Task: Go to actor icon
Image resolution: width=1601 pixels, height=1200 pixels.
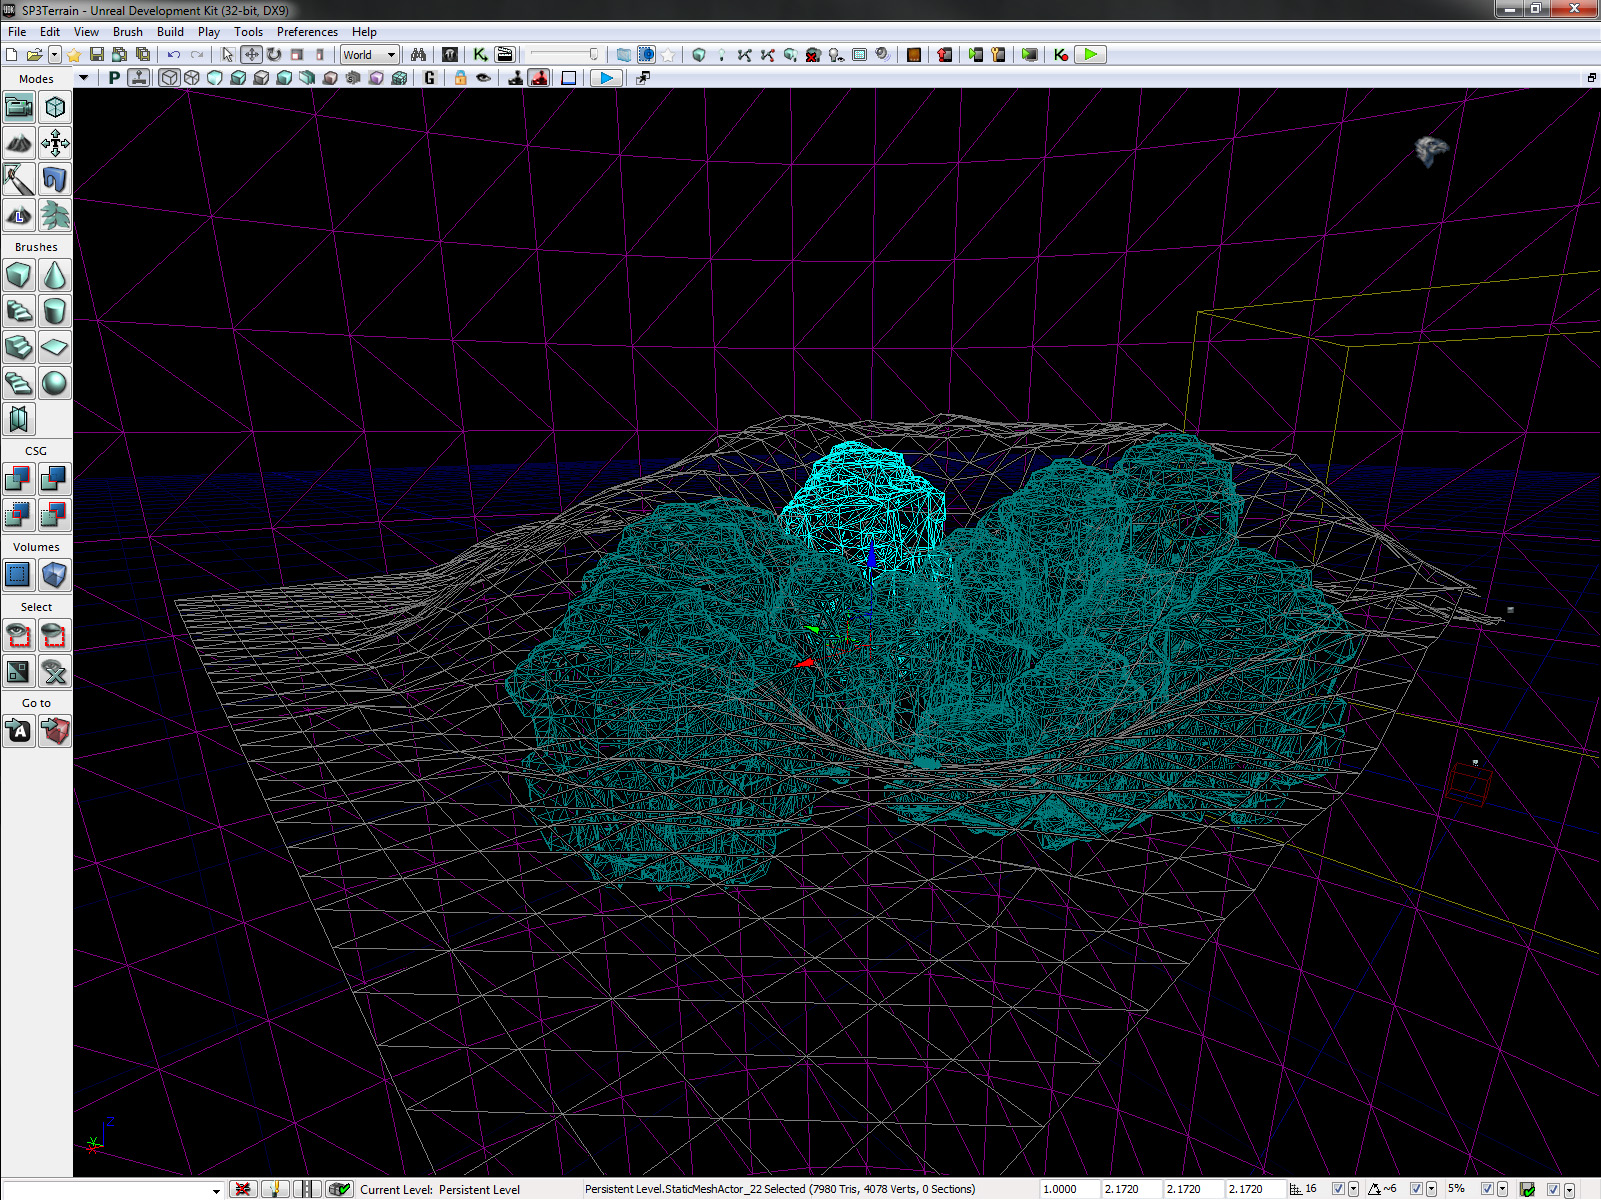Action: (x=19, y=731)
